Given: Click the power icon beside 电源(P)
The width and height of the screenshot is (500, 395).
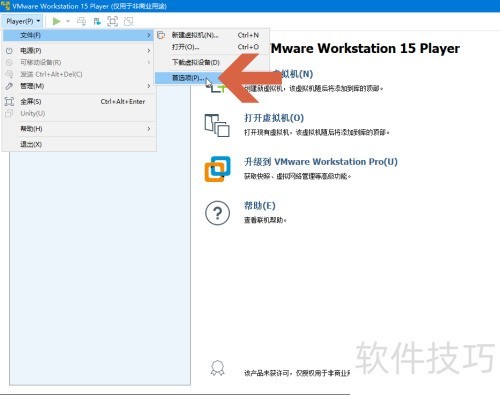Looking at the screenshot, I should coord(9,51).
